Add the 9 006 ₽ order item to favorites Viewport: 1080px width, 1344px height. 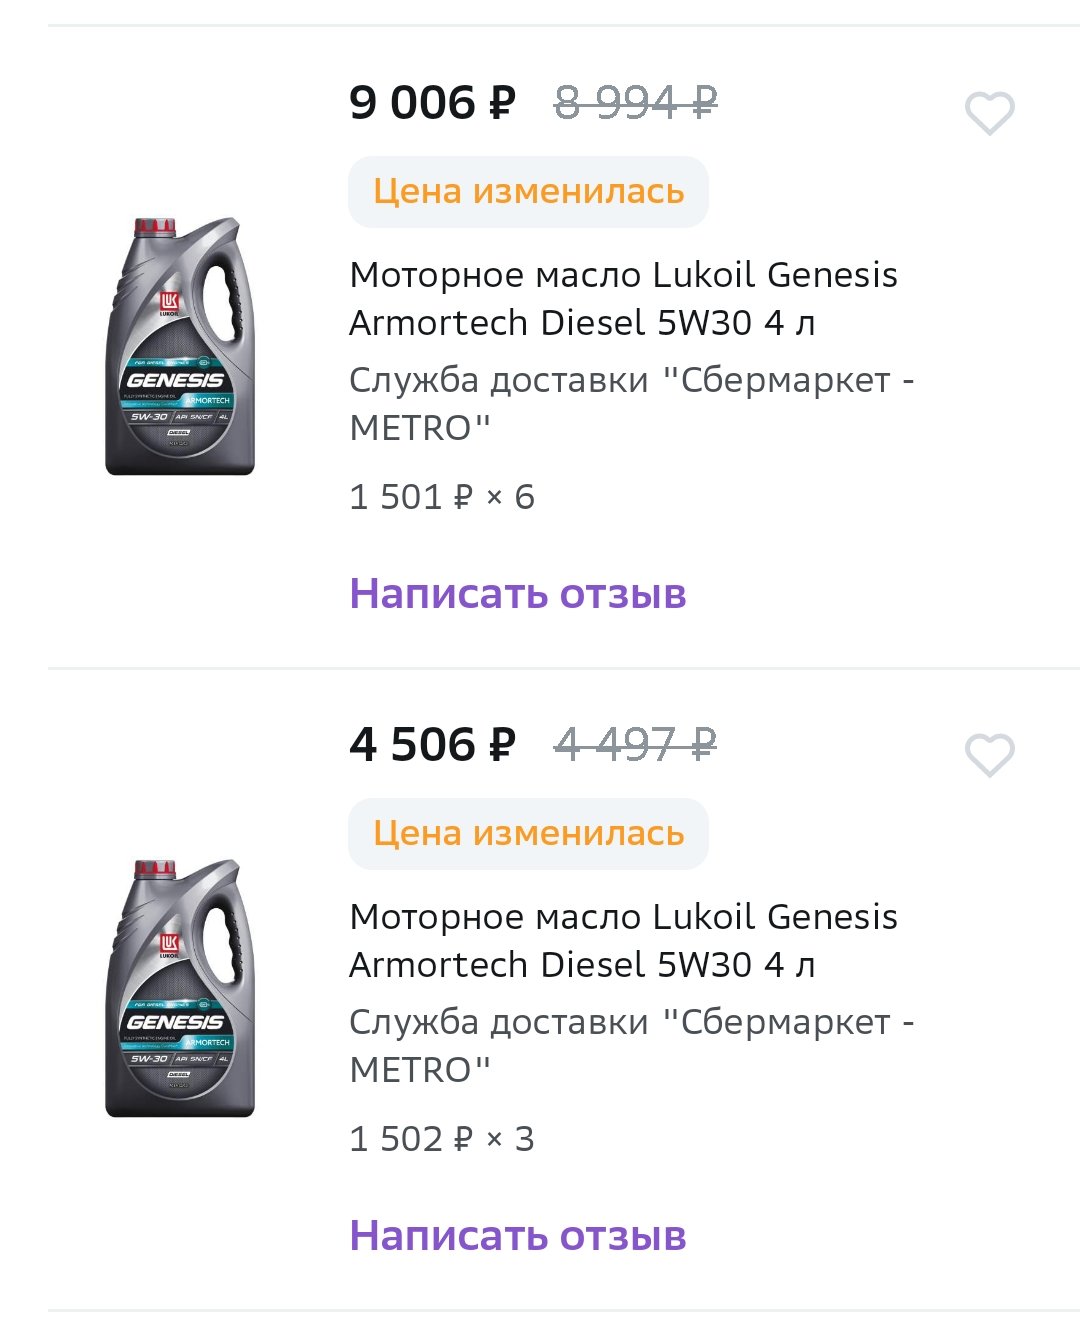pos(990,113)
